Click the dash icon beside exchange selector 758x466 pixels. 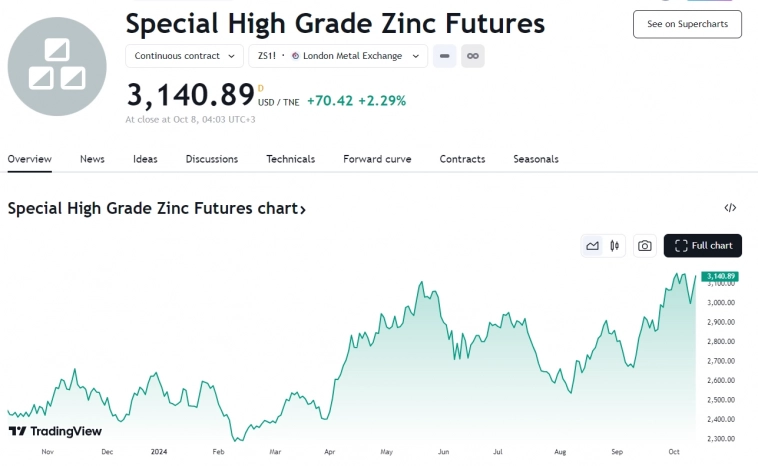(445, 56)
